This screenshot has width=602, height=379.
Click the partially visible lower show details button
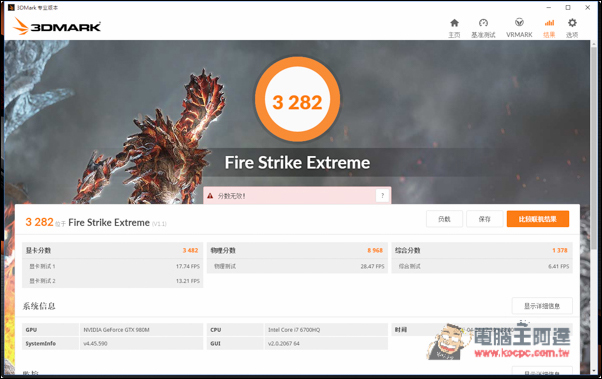[542, 371]
